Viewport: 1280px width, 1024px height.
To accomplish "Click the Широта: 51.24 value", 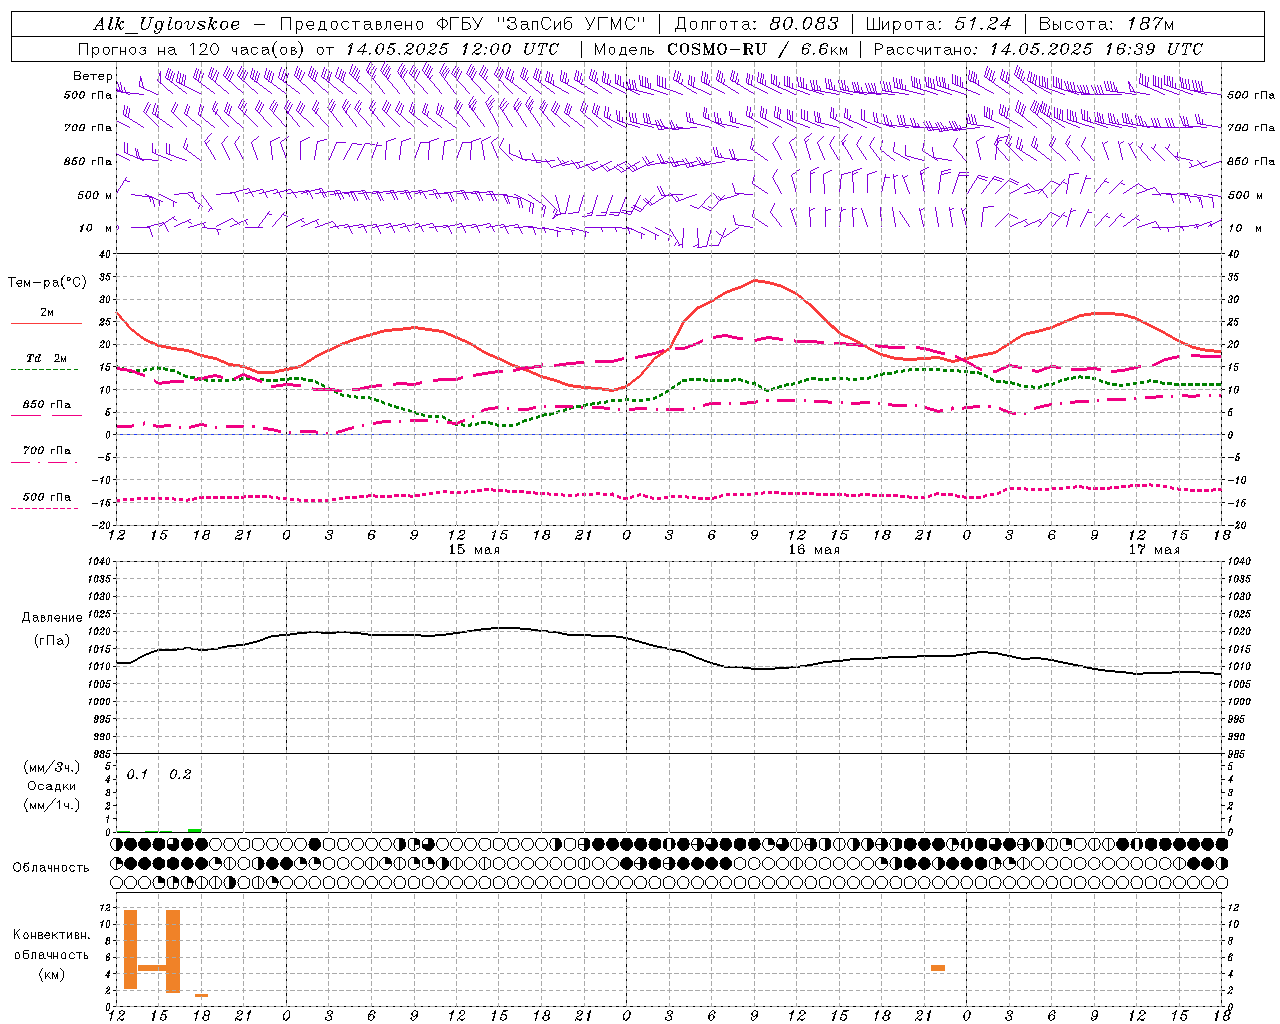I will pyautogui.click(x=938, y=24).
